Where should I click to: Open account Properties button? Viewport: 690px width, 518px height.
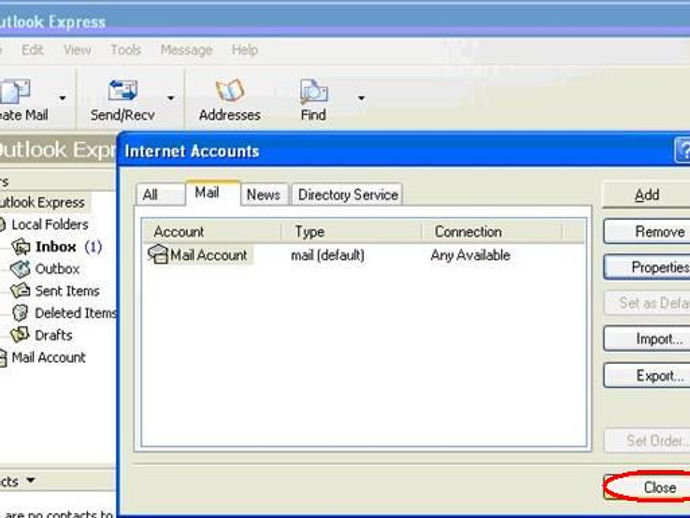647,267
